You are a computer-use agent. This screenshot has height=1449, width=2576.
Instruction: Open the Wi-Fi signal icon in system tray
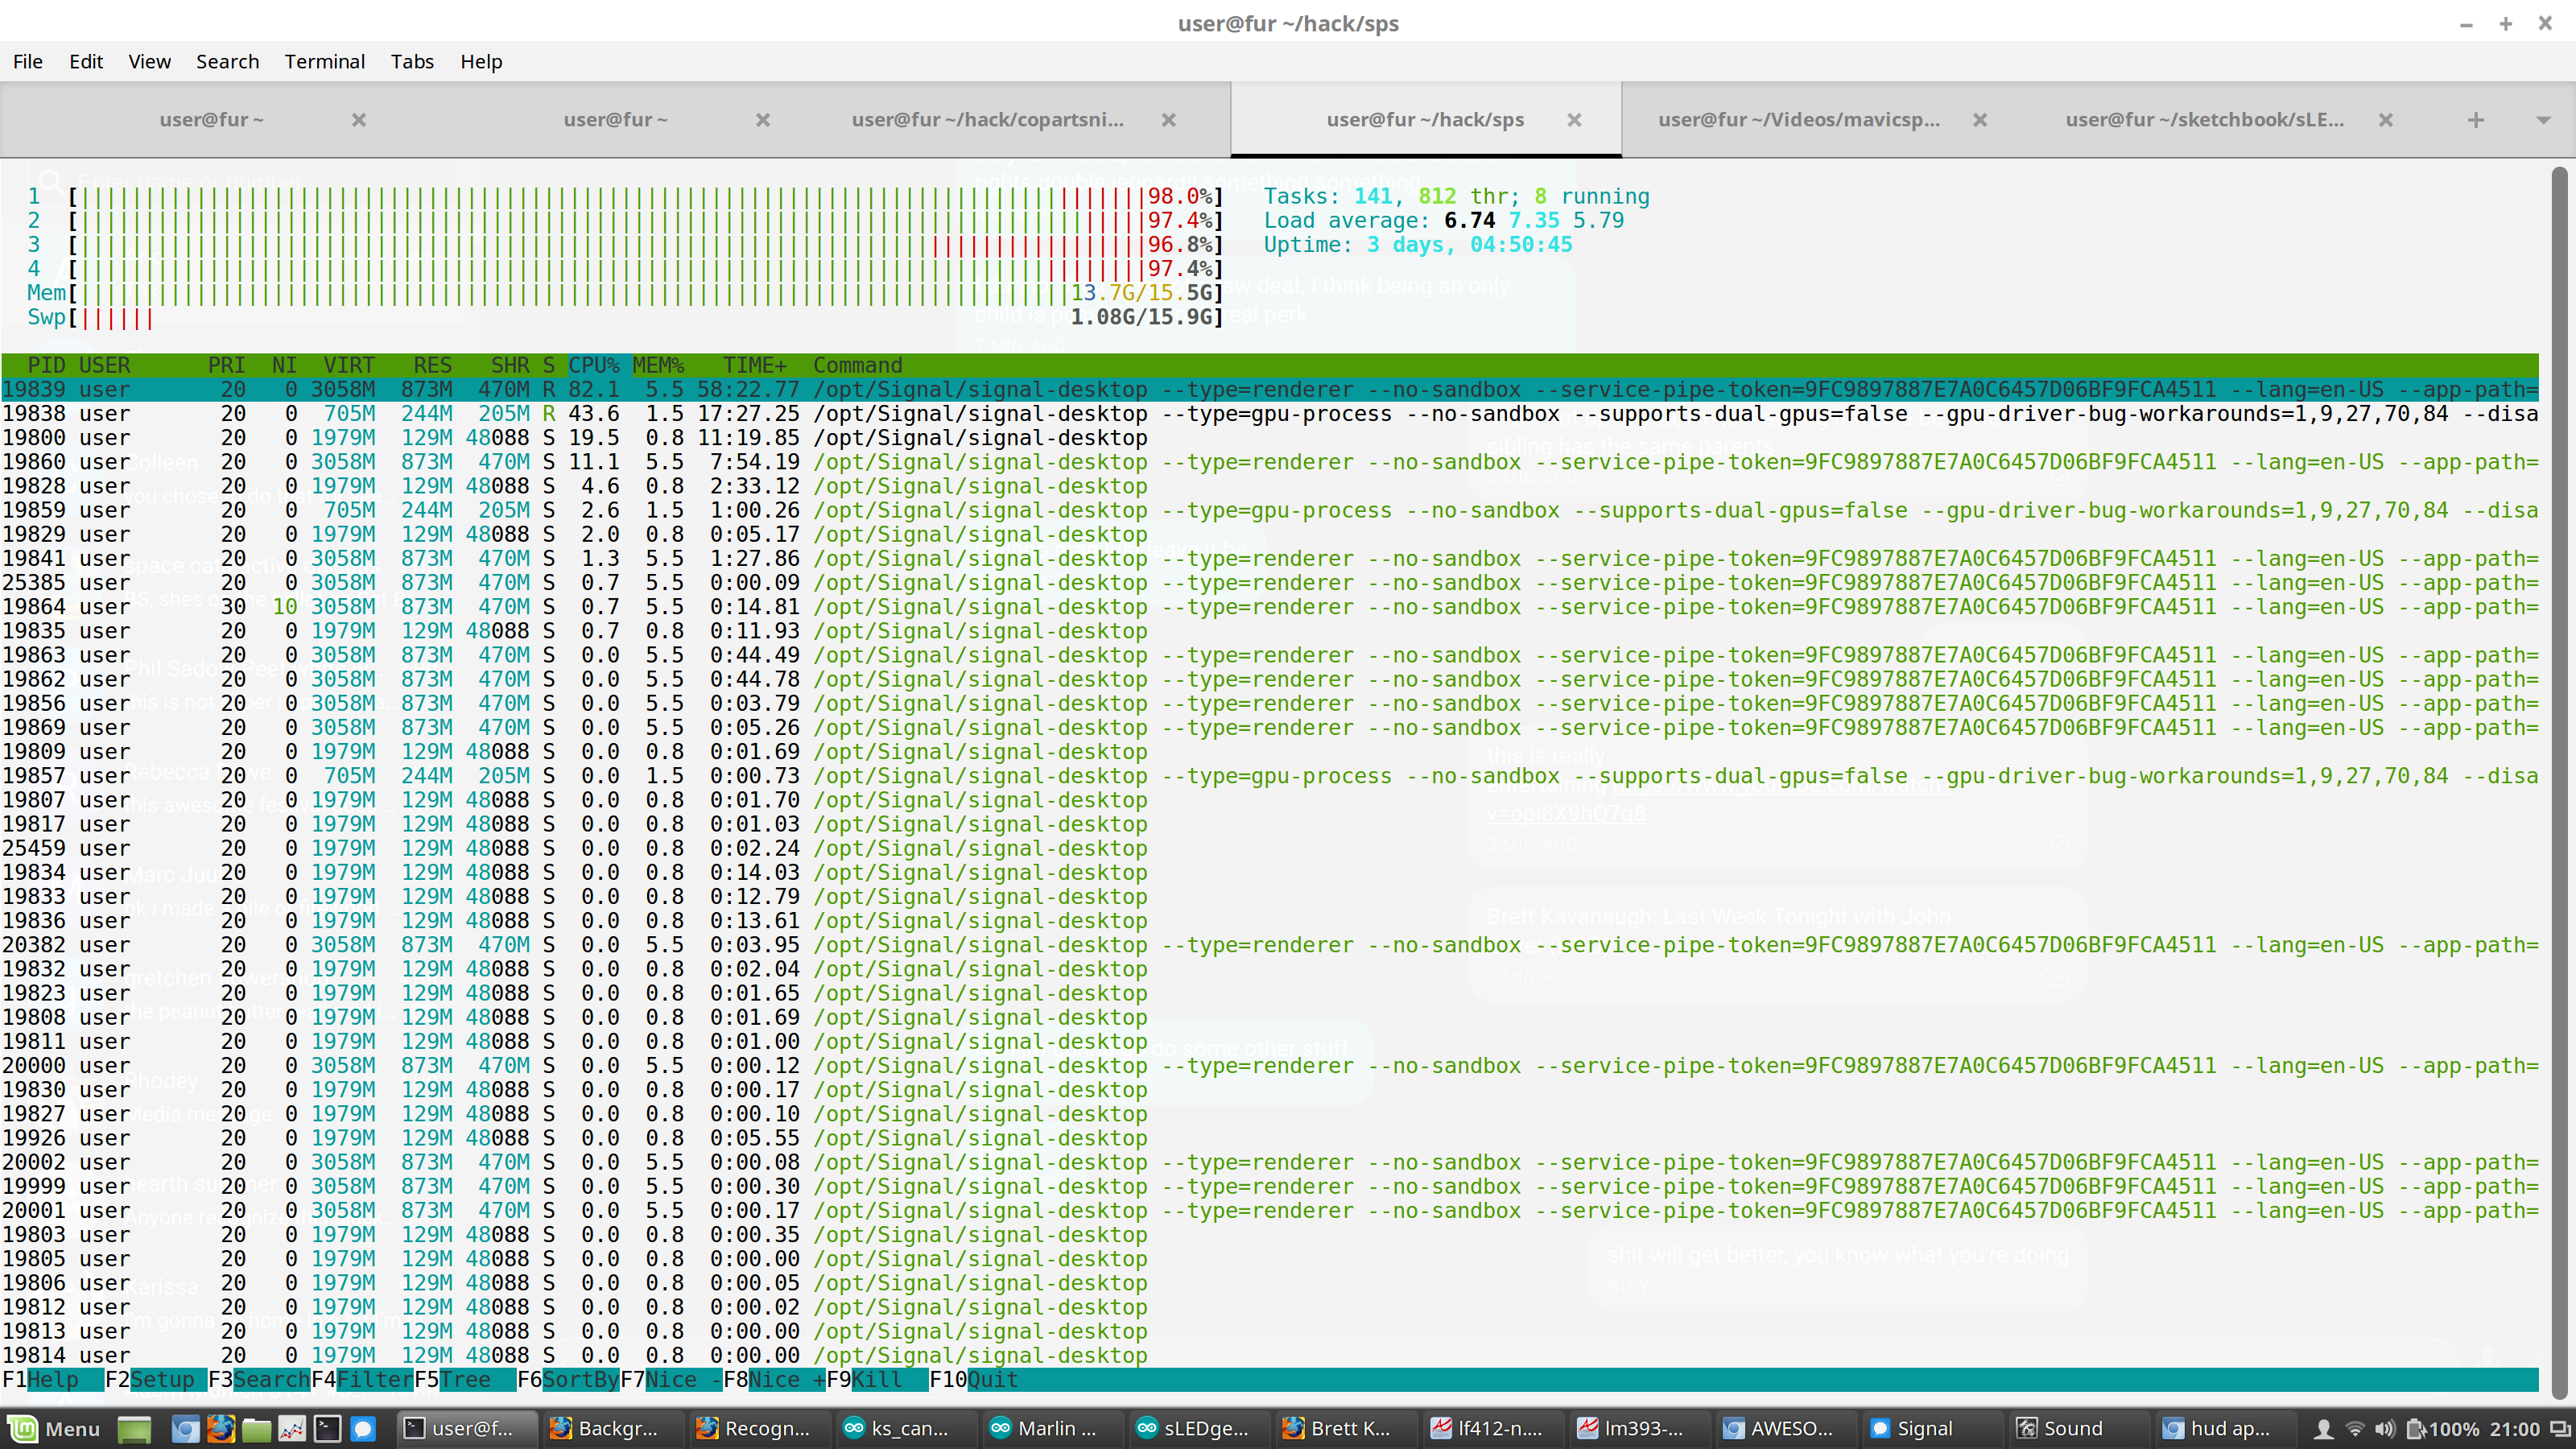[x=2356, y=1428]
